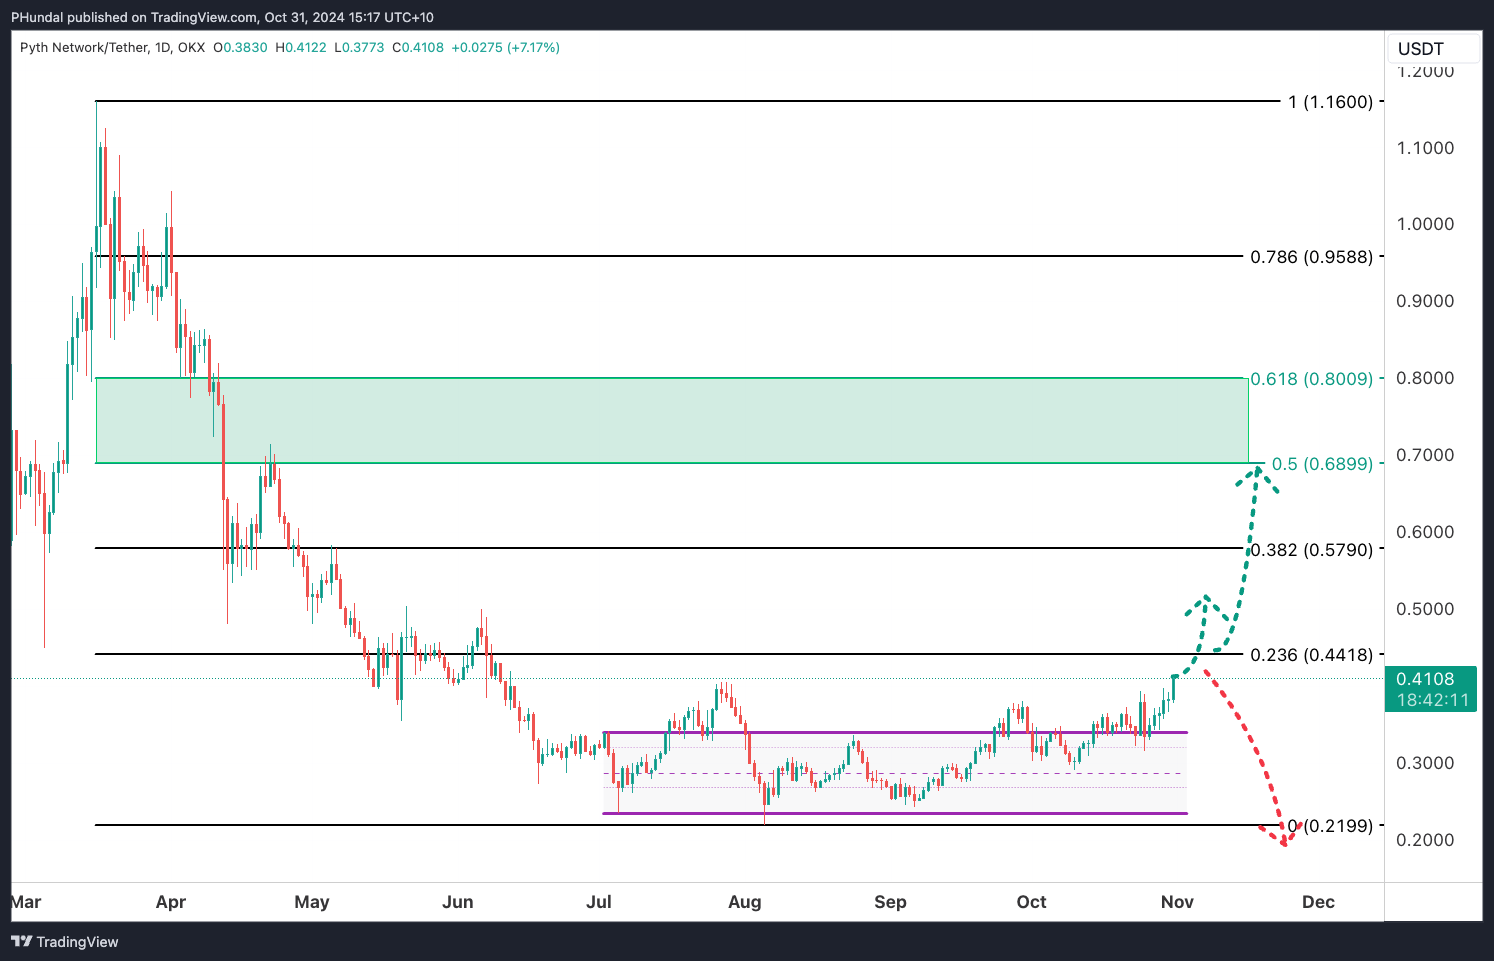This screenshot has height=961, width=1494.
Task: Click the Sep label on the time axis
Action: [890, 902]
